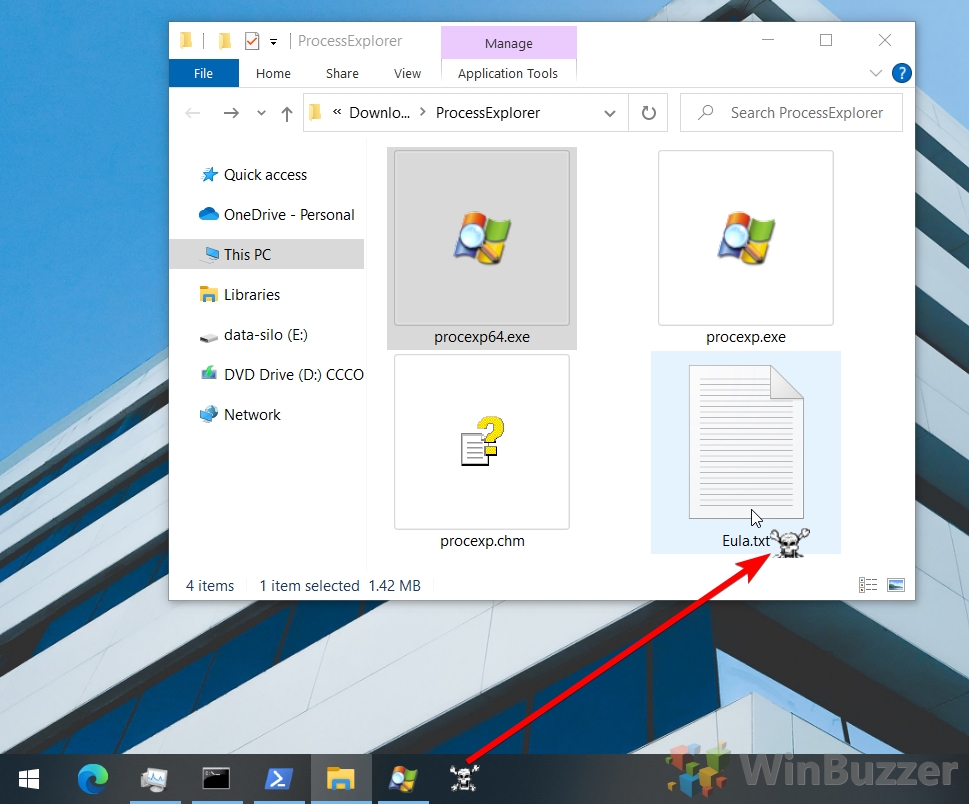Click Properties checkmark quick access icon
The width and height of the screenshot is (969, 804).
point(252,41)
